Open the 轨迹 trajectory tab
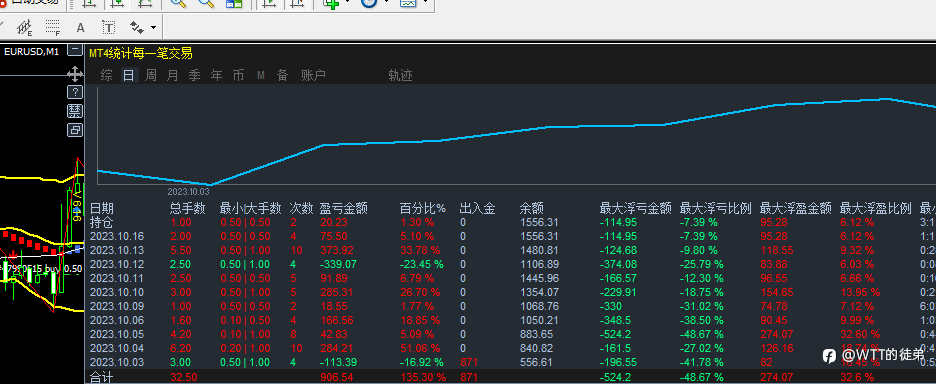 tap(401, 75)
